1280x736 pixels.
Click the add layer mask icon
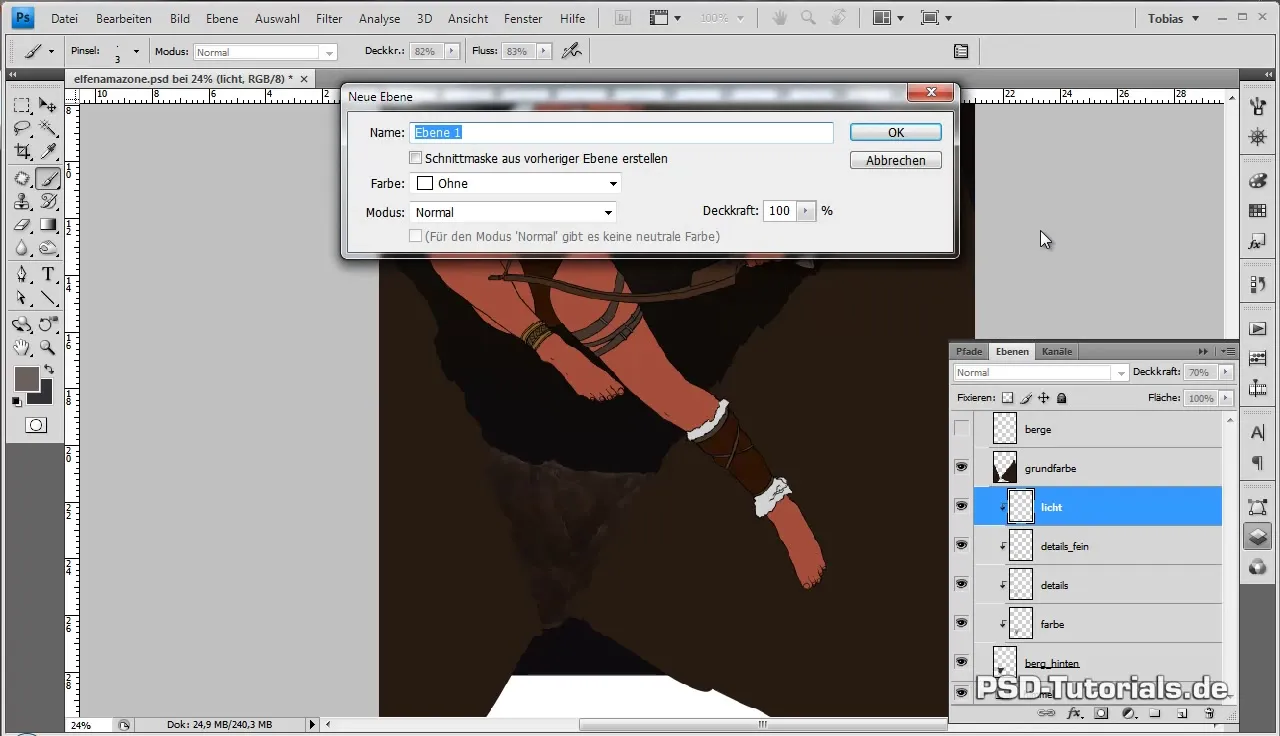1101,713
